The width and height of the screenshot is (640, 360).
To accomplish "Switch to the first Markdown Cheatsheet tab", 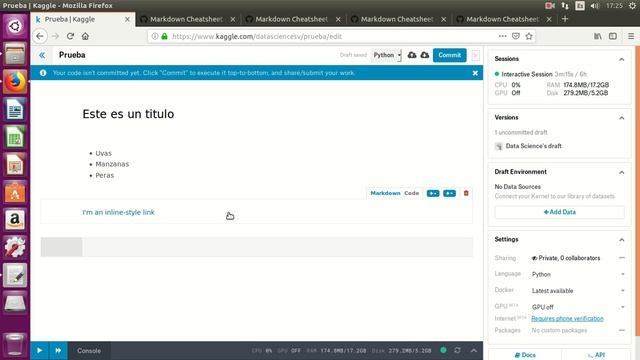I will (187, 19).
